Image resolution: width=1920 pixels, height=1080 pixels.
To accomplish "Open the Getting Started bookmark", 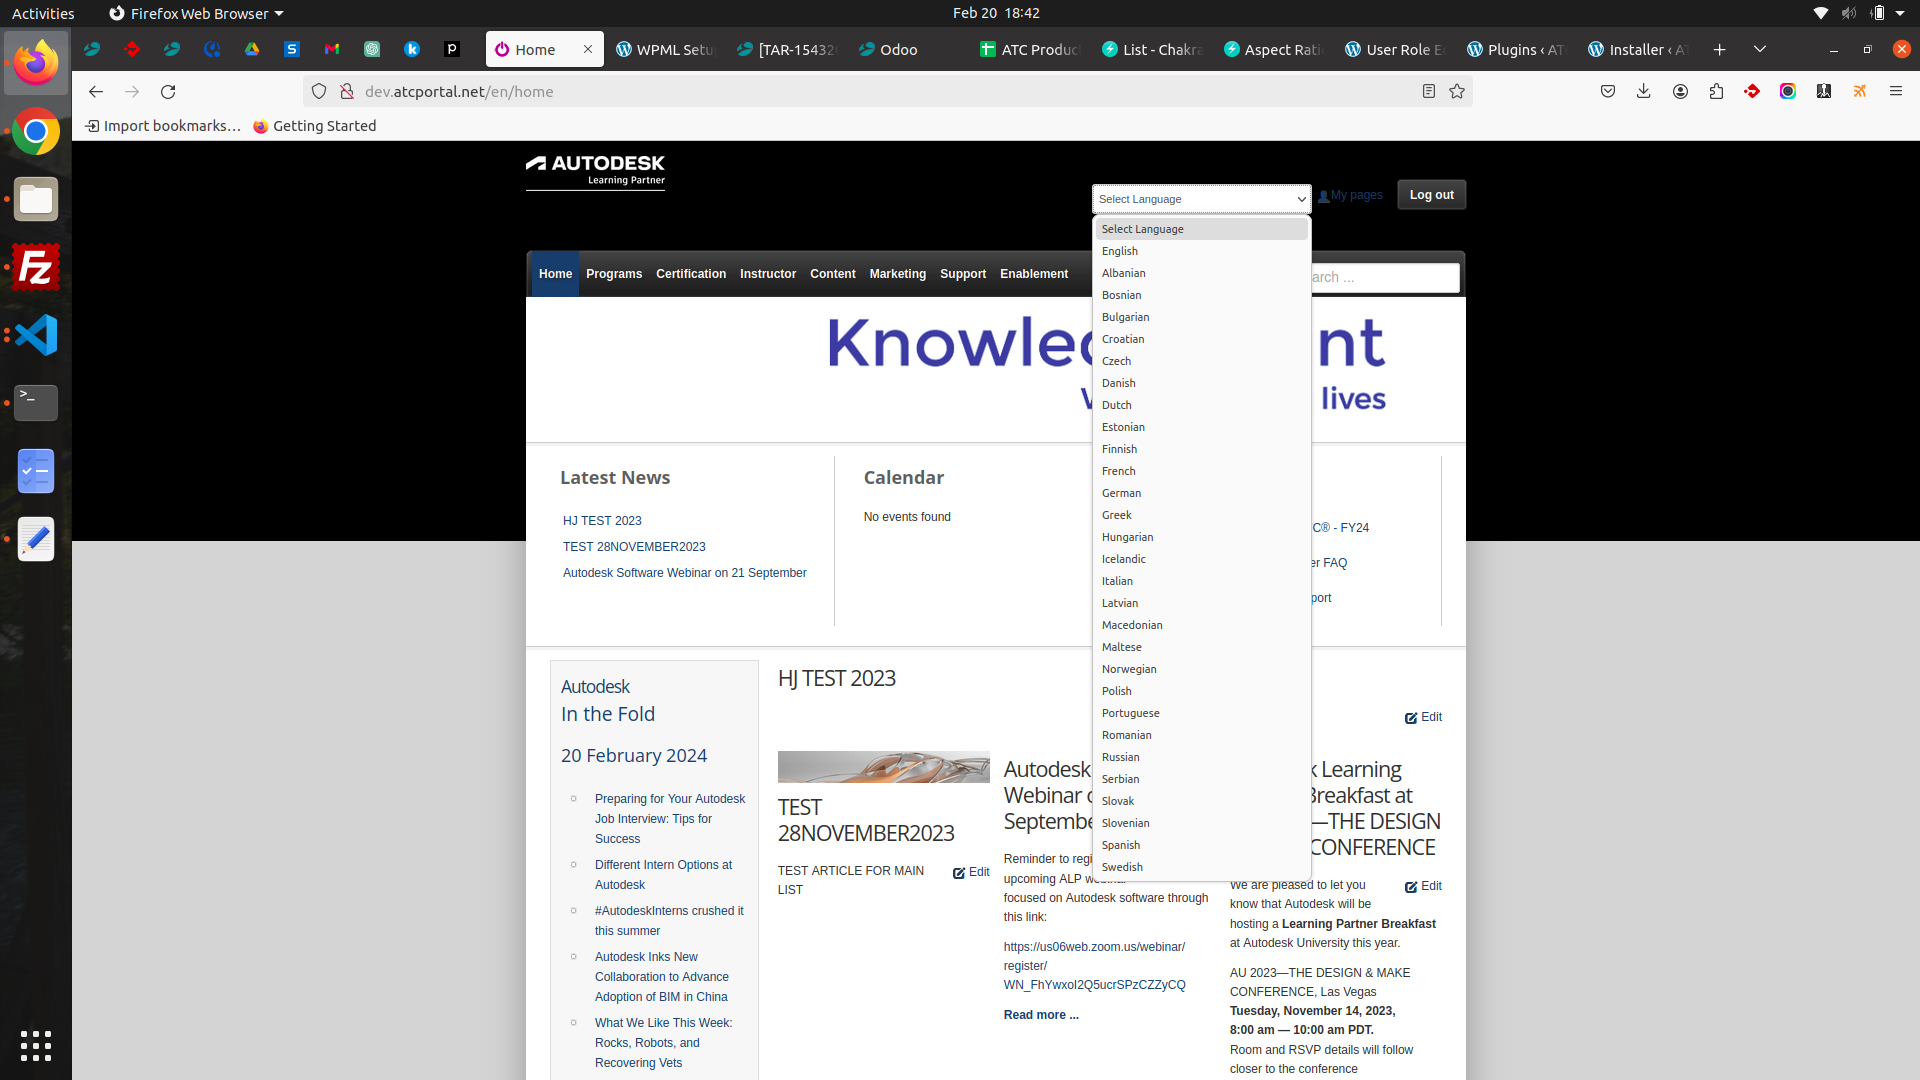I will (x=314, y=126).
